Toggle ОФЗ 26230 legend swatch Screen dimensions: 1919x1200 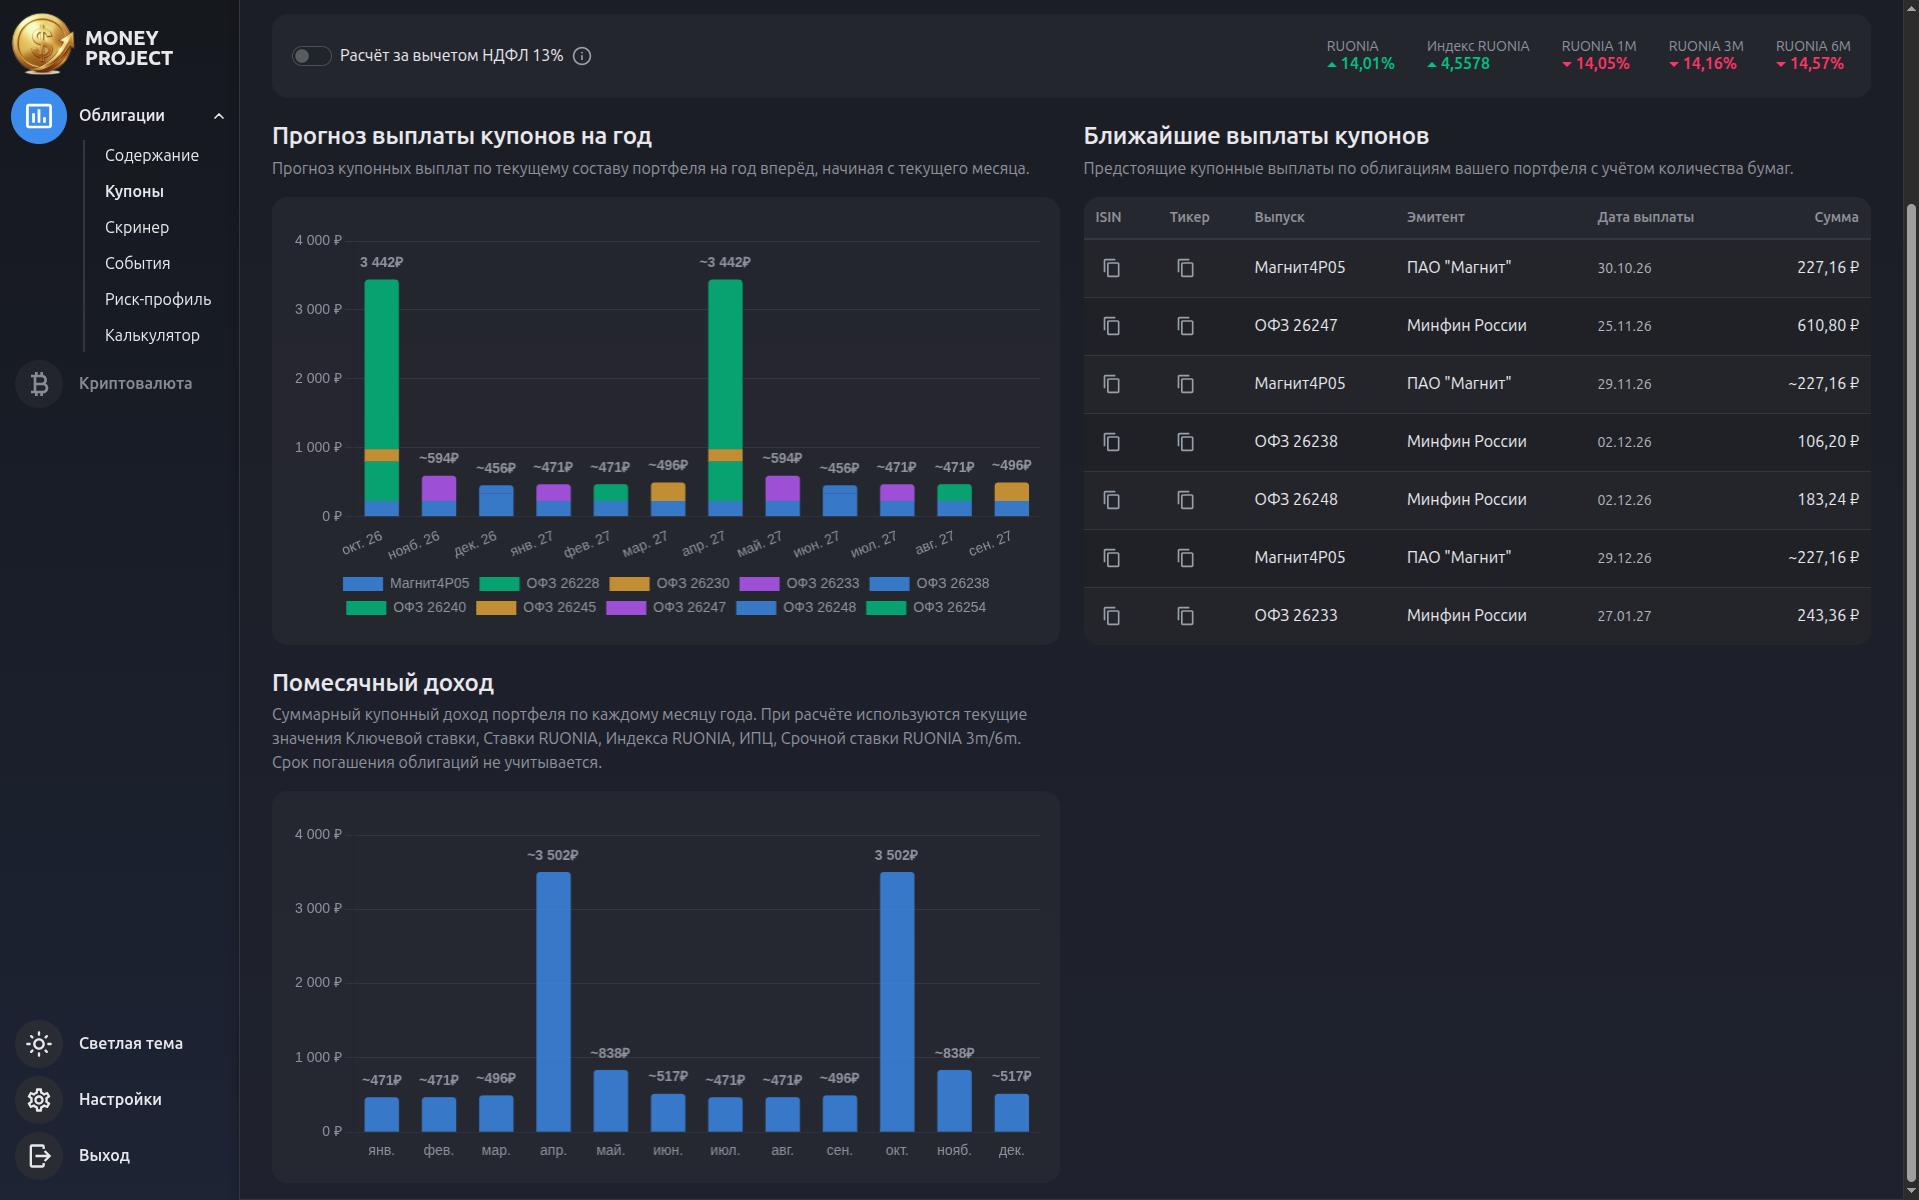pyautogui.click(x=629, y=584)
